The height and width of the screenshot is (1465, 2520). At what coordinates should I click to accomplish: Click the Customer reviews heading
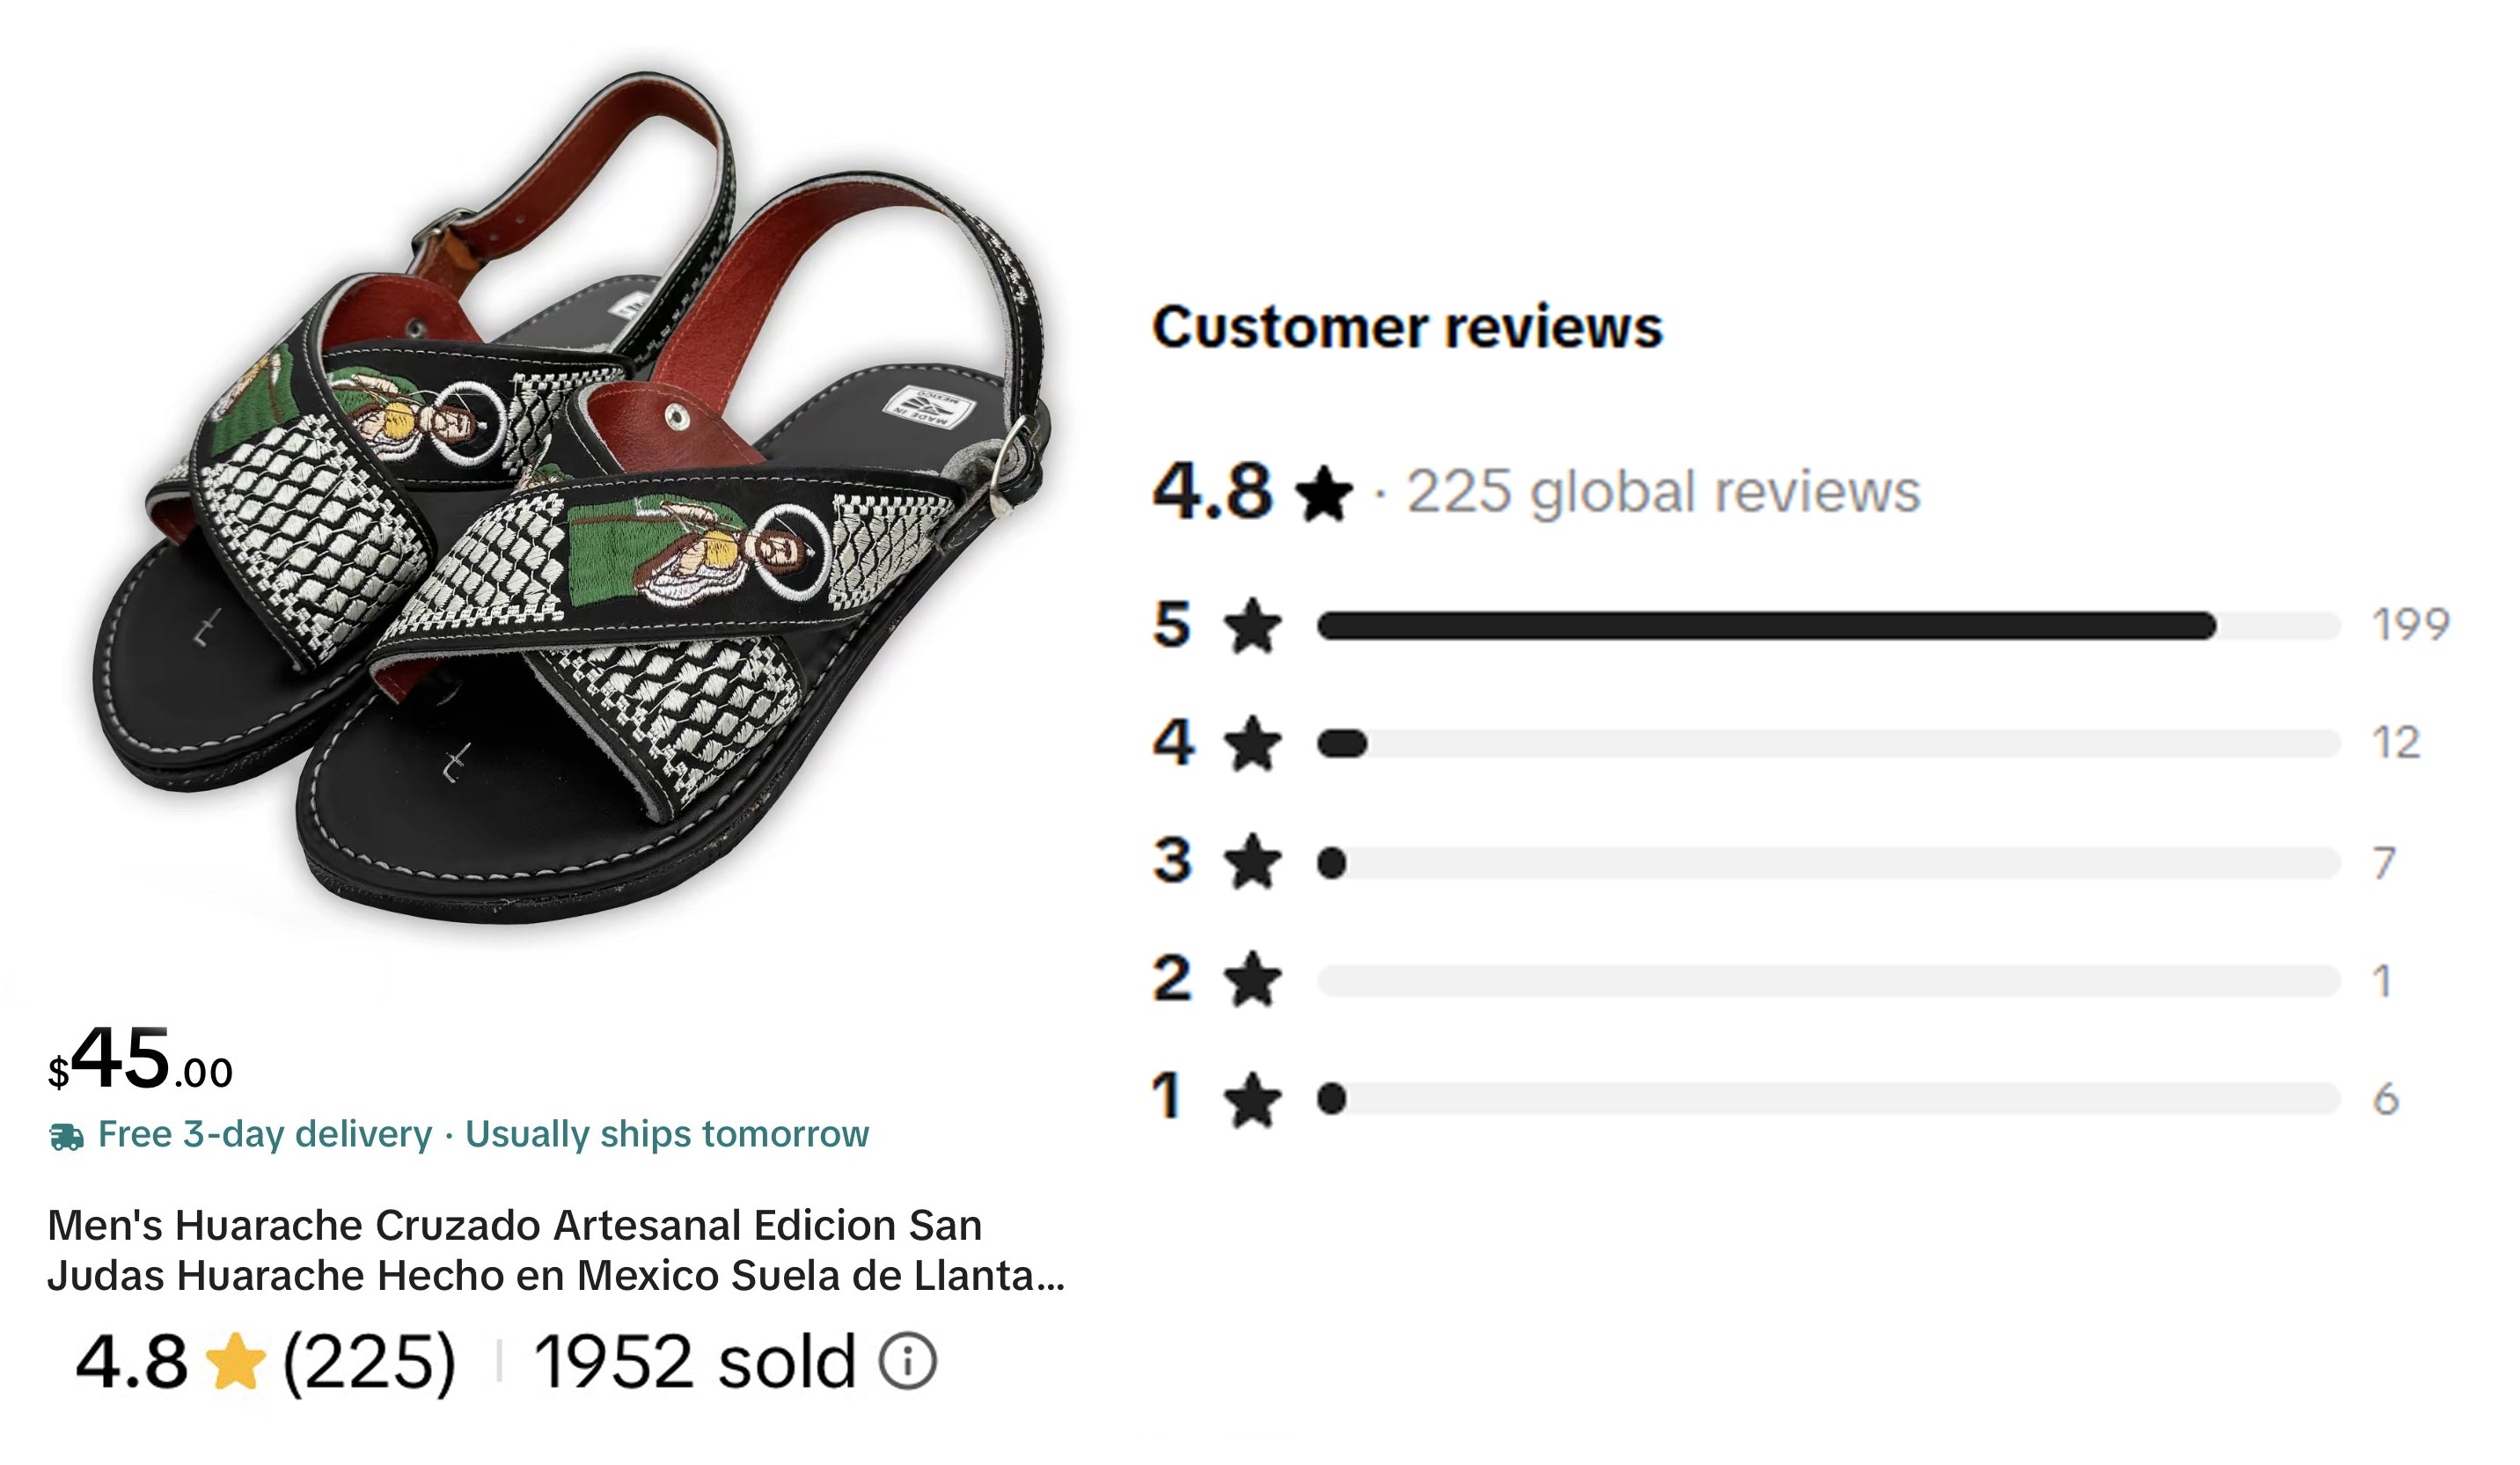pyautogui.click(x=1407, y=326)
